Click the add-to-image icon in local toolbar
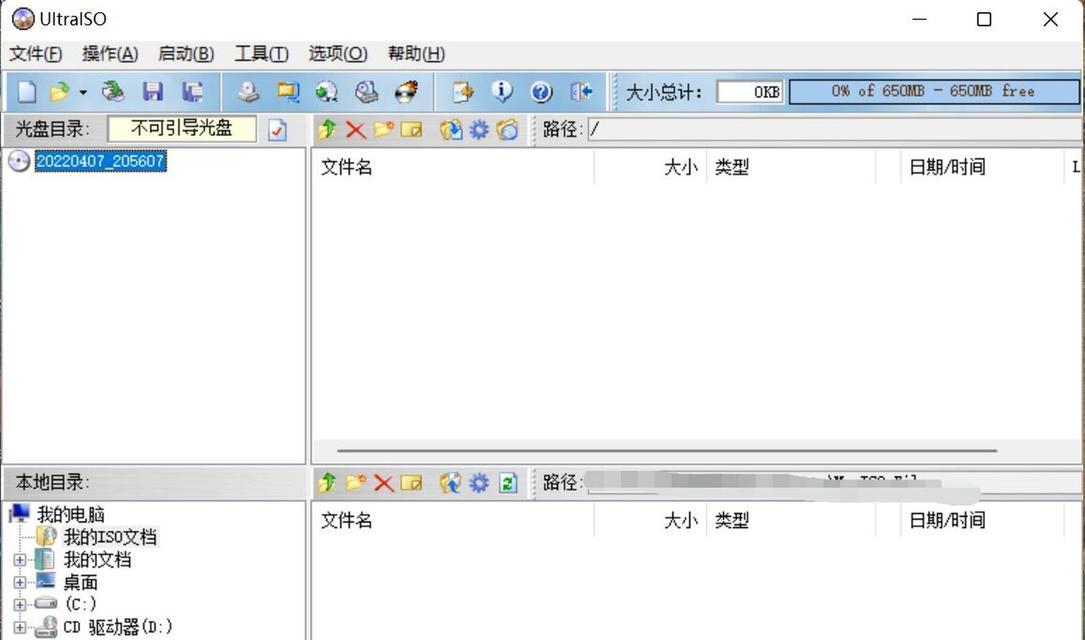The height and width of the screenshot is (640, 1085). 450,482
